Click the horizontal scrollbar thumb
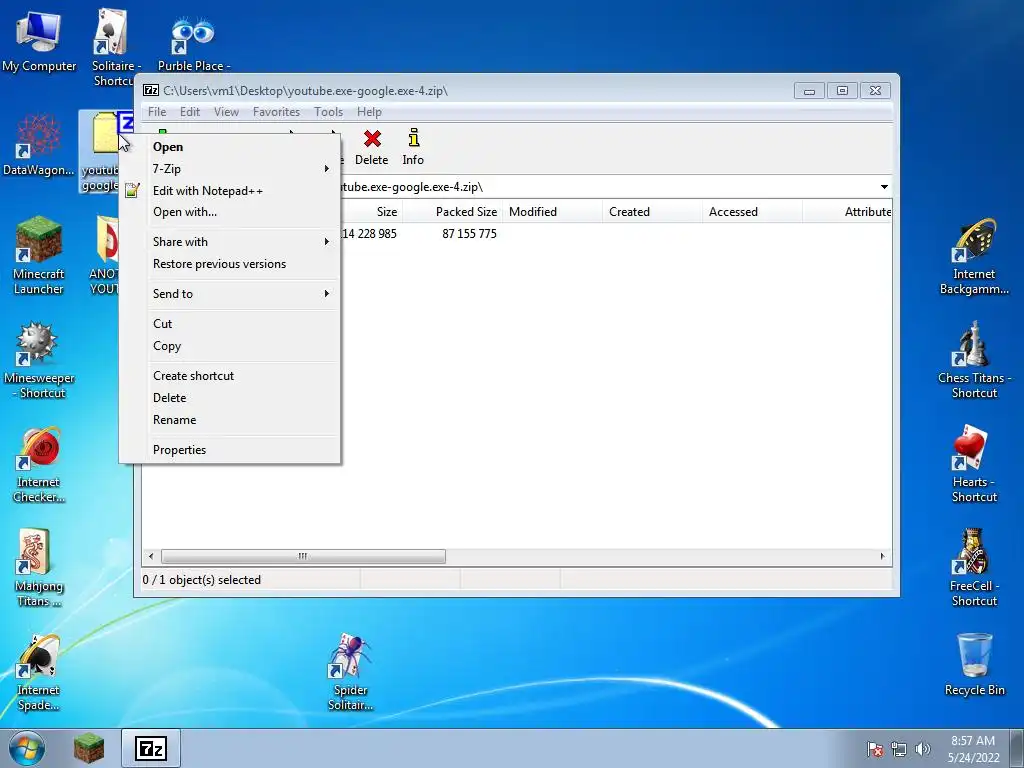 pos(304,556)
